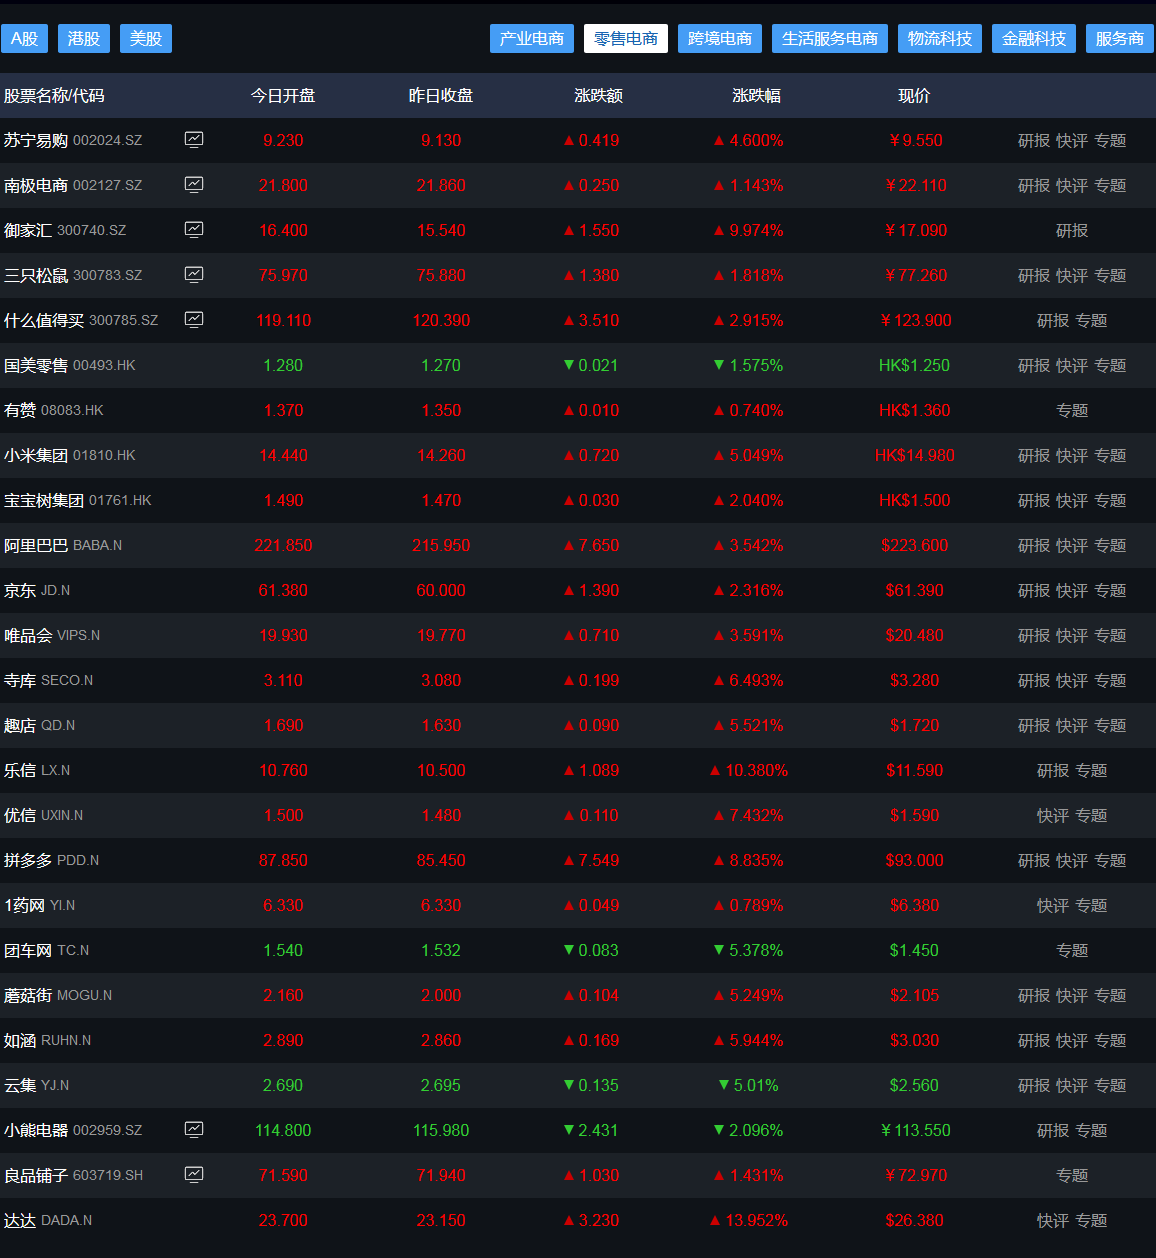Select the 零售电商 category tab
The image size is (1156, 1258).
pyautogui.click(x=626, y=39)
